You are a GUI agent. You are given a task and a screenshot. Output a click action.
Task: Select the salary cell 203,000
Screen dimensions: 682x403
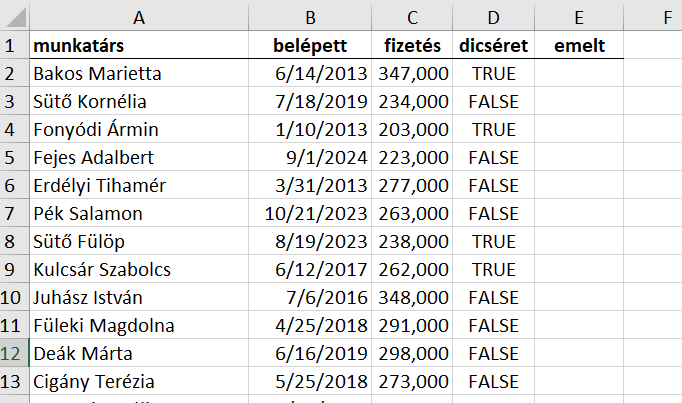pos(412,130)
